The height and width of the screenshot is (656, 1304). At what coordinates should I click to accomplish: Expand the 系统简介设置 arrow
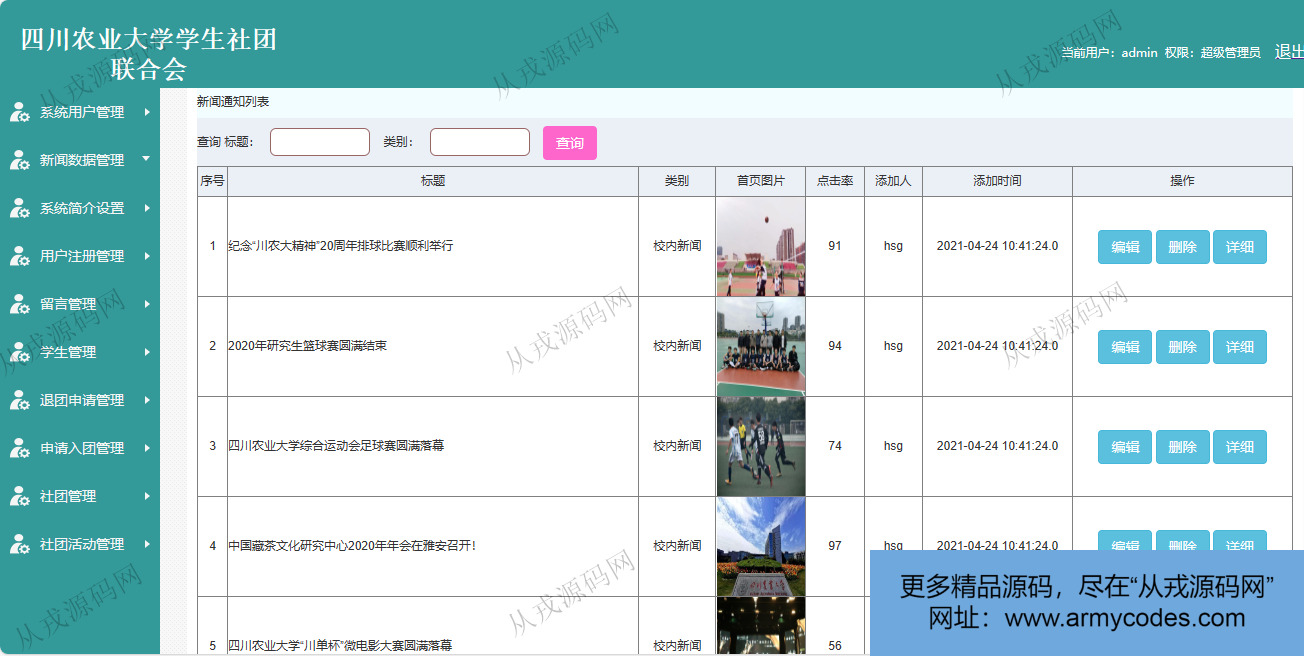coord(147,208)
